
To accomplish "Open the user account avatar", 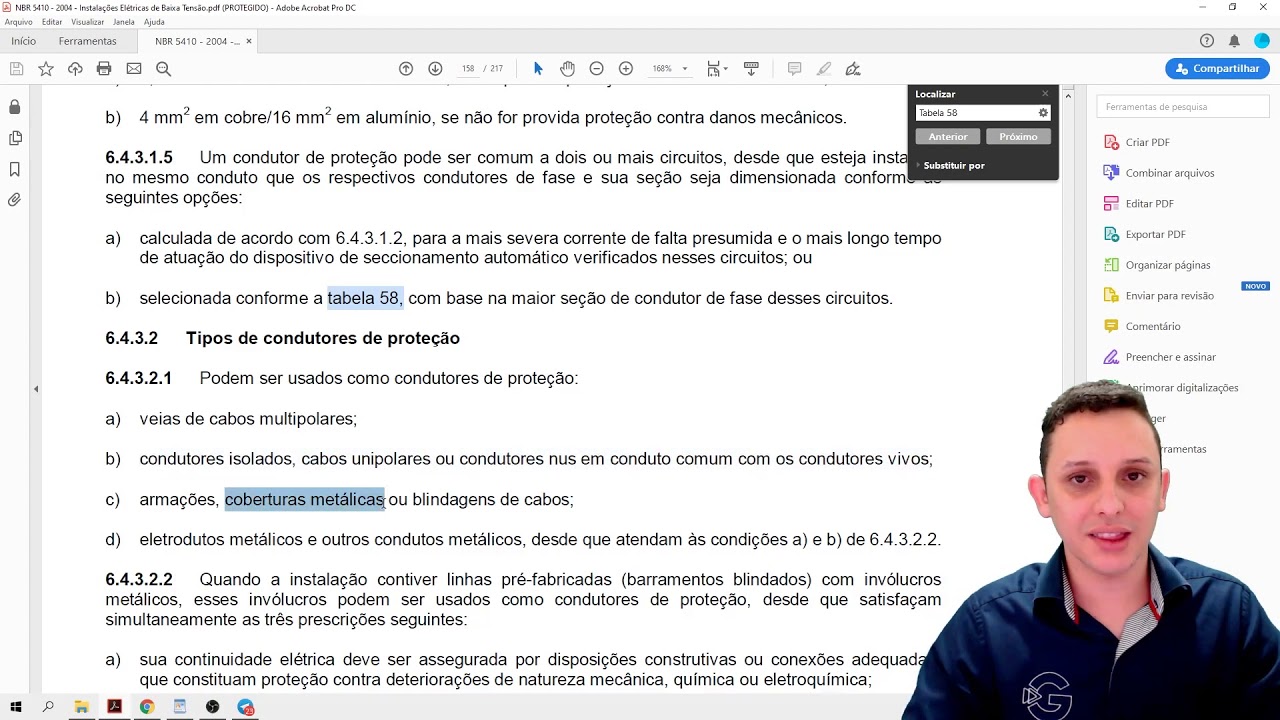I will (1261, 41).
